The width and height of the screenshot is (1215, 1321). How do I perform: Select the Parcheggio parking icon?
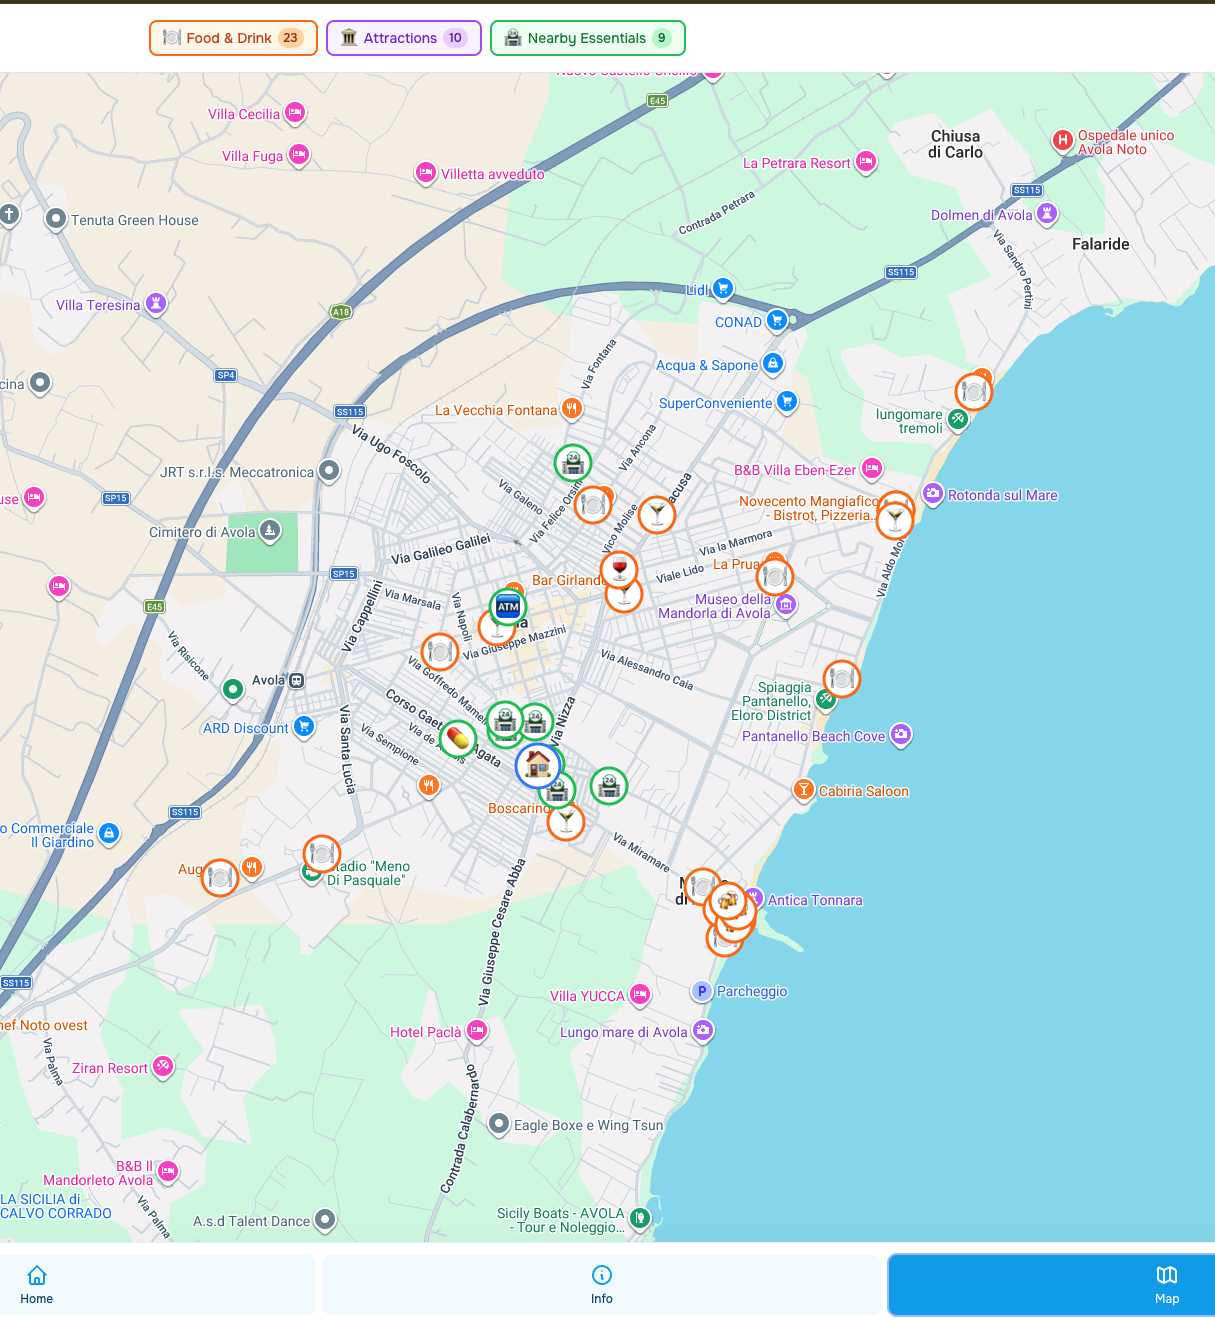[702, 991]
